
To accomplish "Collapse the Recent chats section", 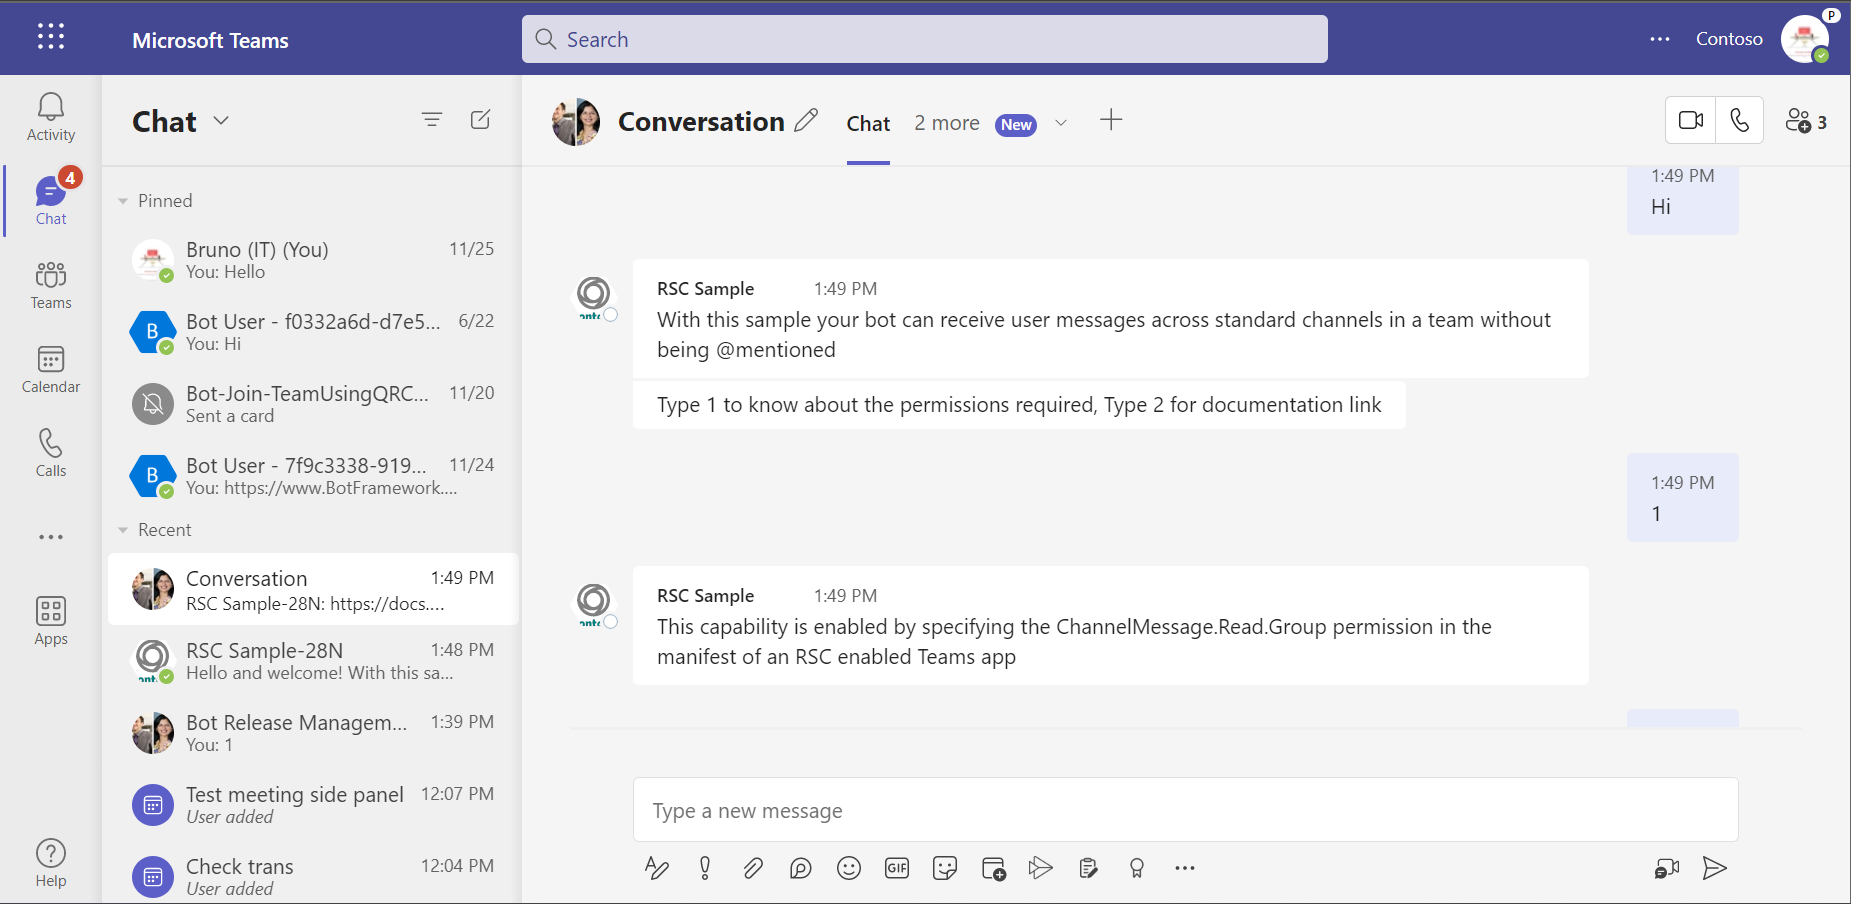I will [123, 530].
